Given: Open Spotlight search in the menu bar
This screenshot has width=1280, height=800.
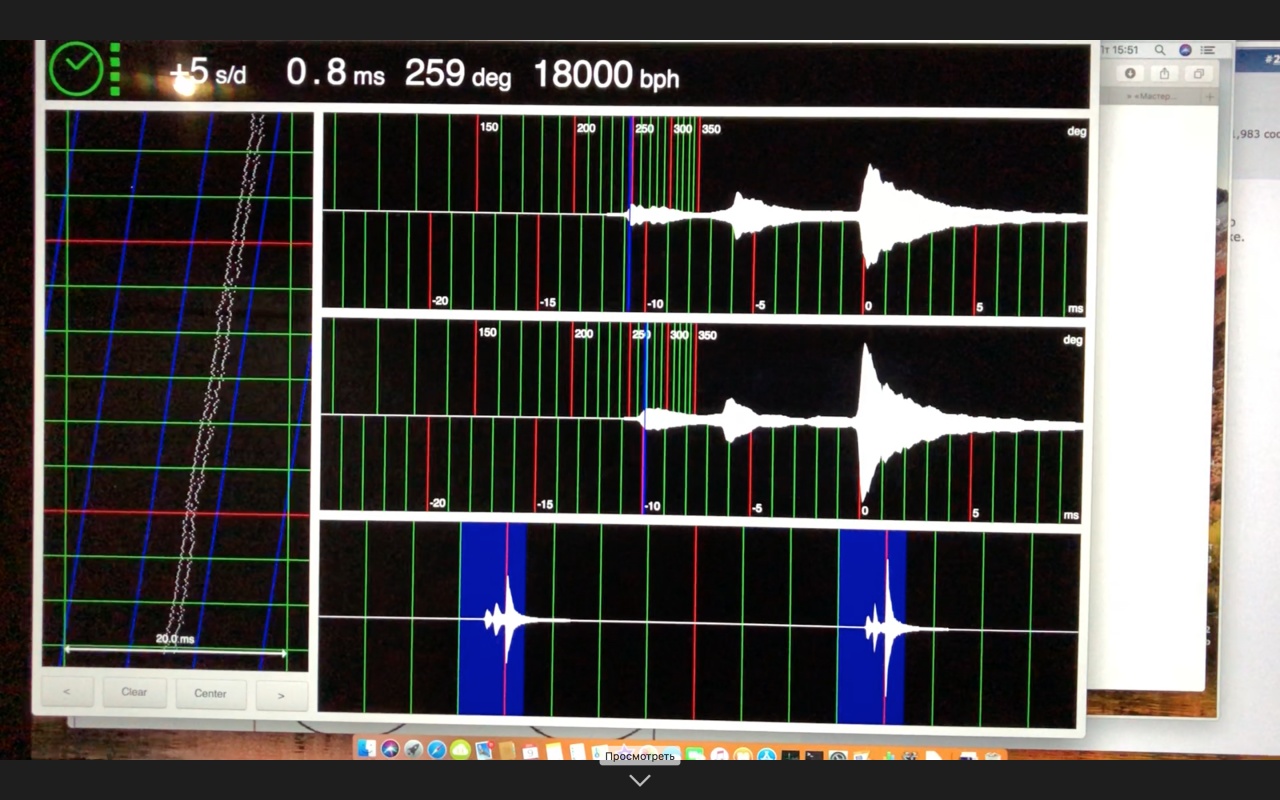Looking at the screenshot, I should click(1160, 50).
